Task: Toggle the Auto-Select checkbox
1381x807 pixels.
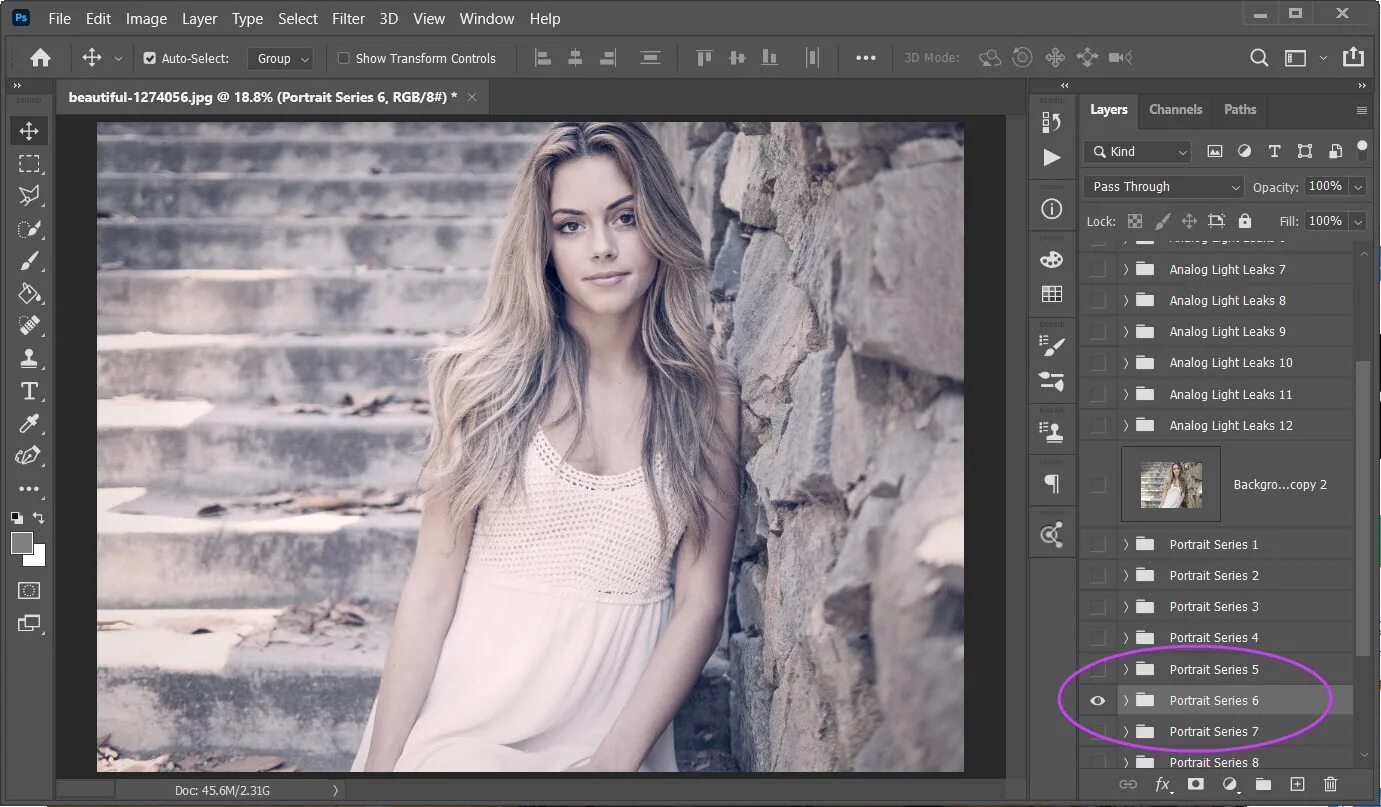Action: coord(150,59)
